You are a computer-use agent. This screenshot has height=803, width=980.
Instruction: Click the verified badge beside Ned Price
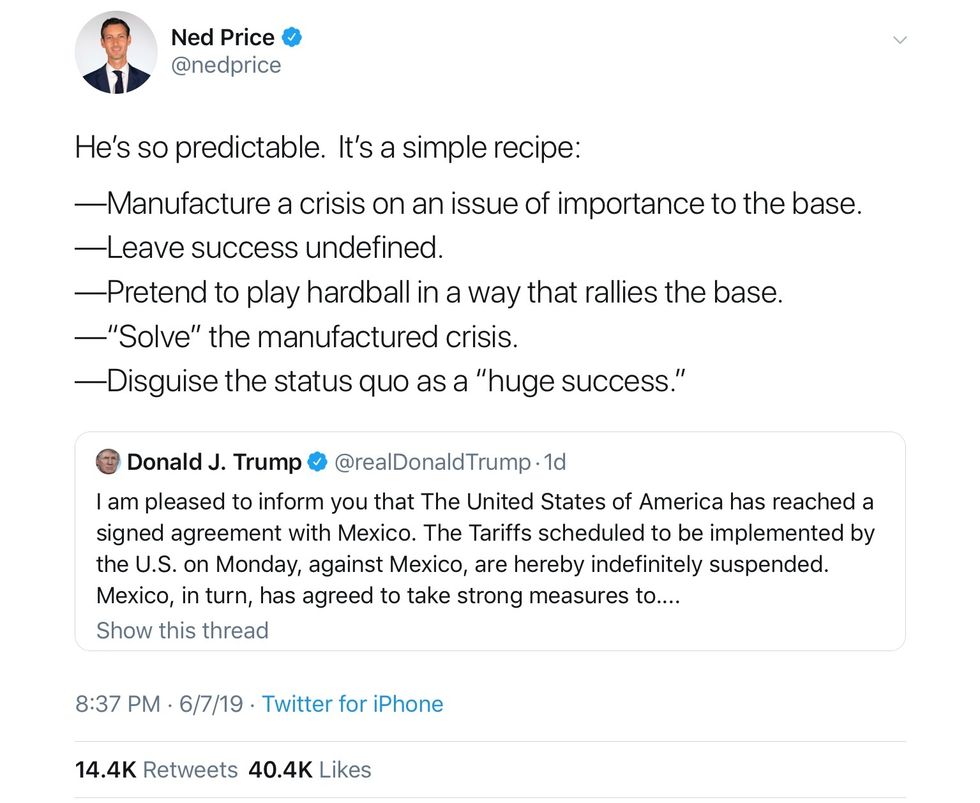(x=292, y=38)
